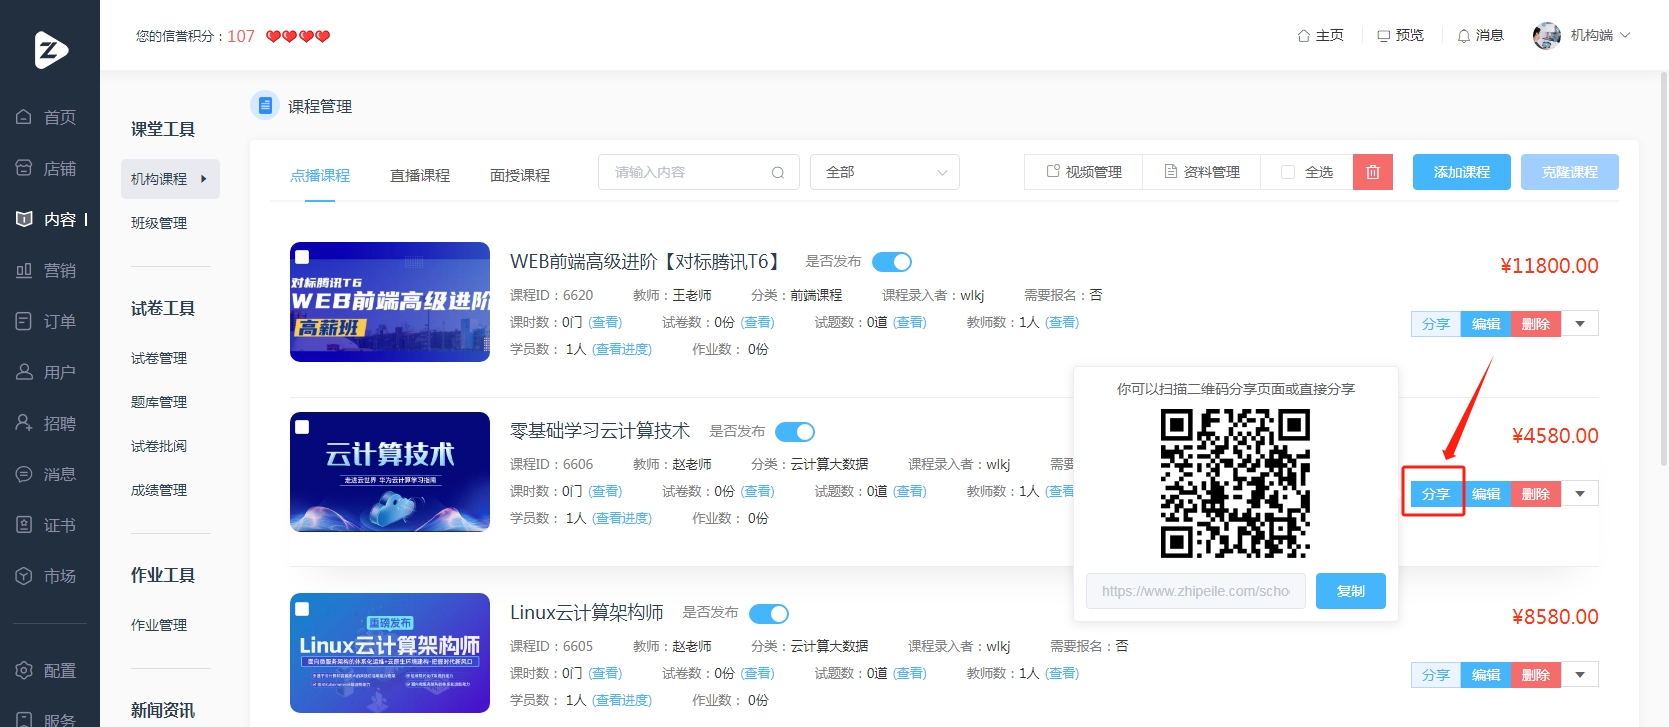Click 查看进度 for WEB前端 course
This screenshot has height=727, width=1669.
click(x=622, y=349)
